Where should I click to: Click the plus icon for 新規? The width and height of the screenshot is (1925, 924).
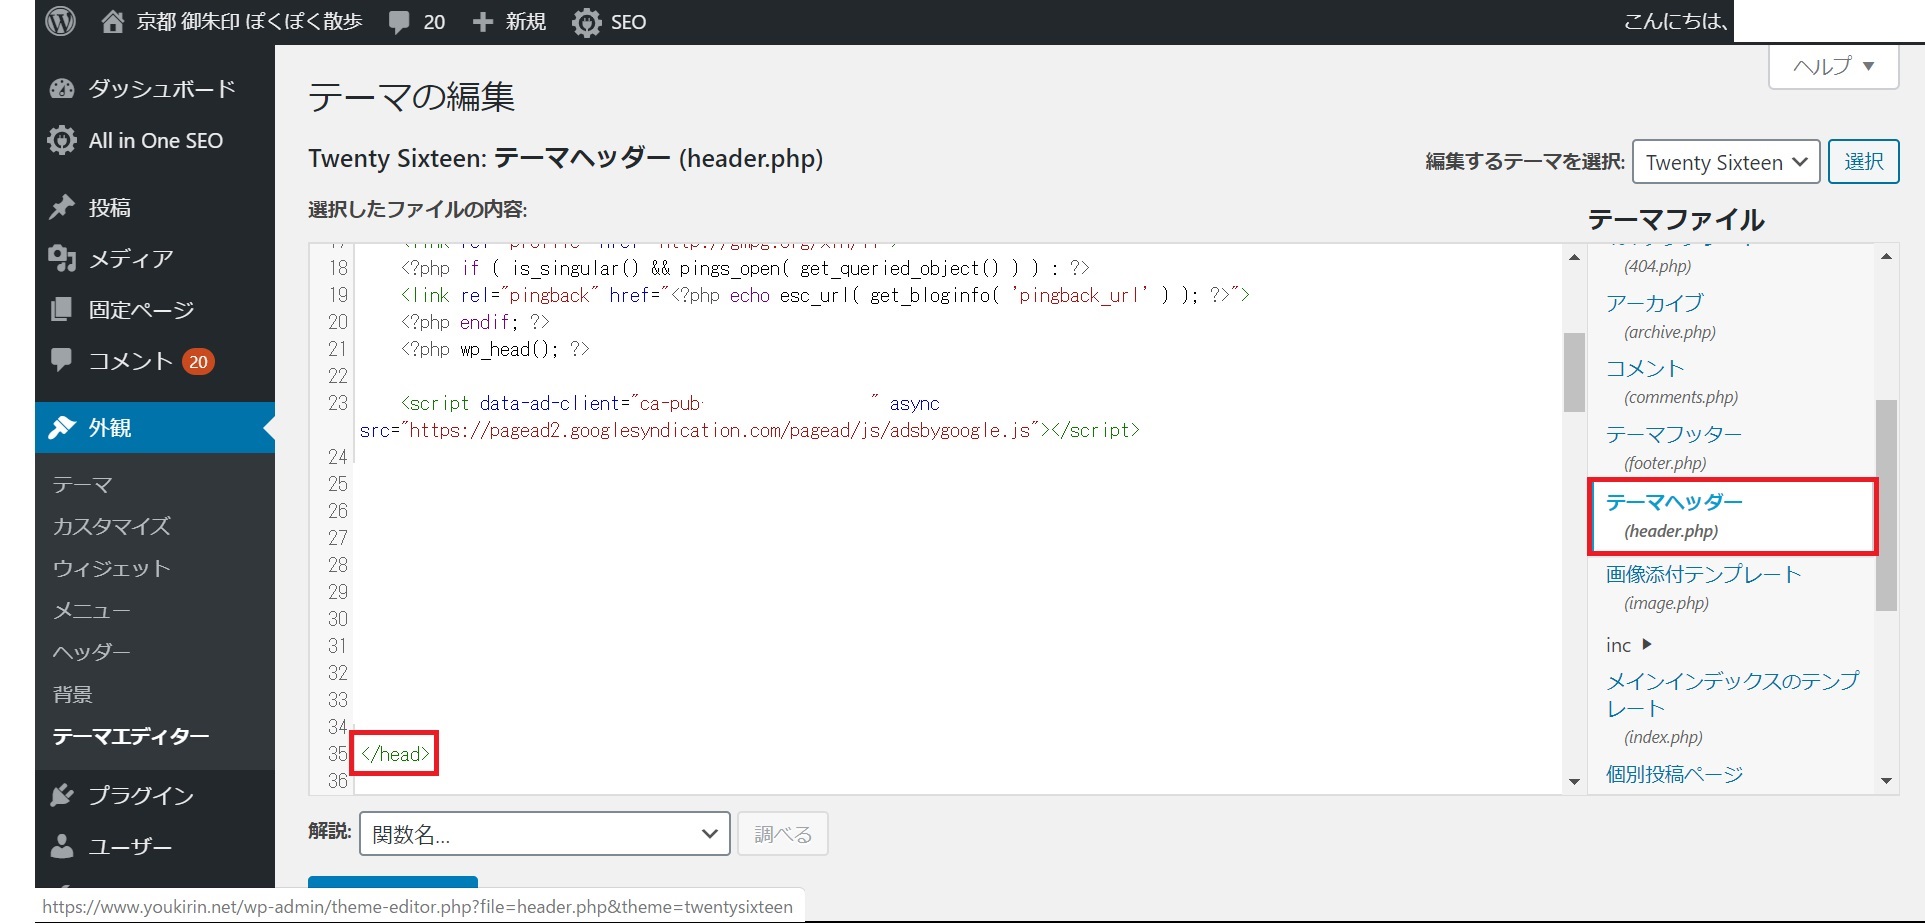(x=483, y=22)
